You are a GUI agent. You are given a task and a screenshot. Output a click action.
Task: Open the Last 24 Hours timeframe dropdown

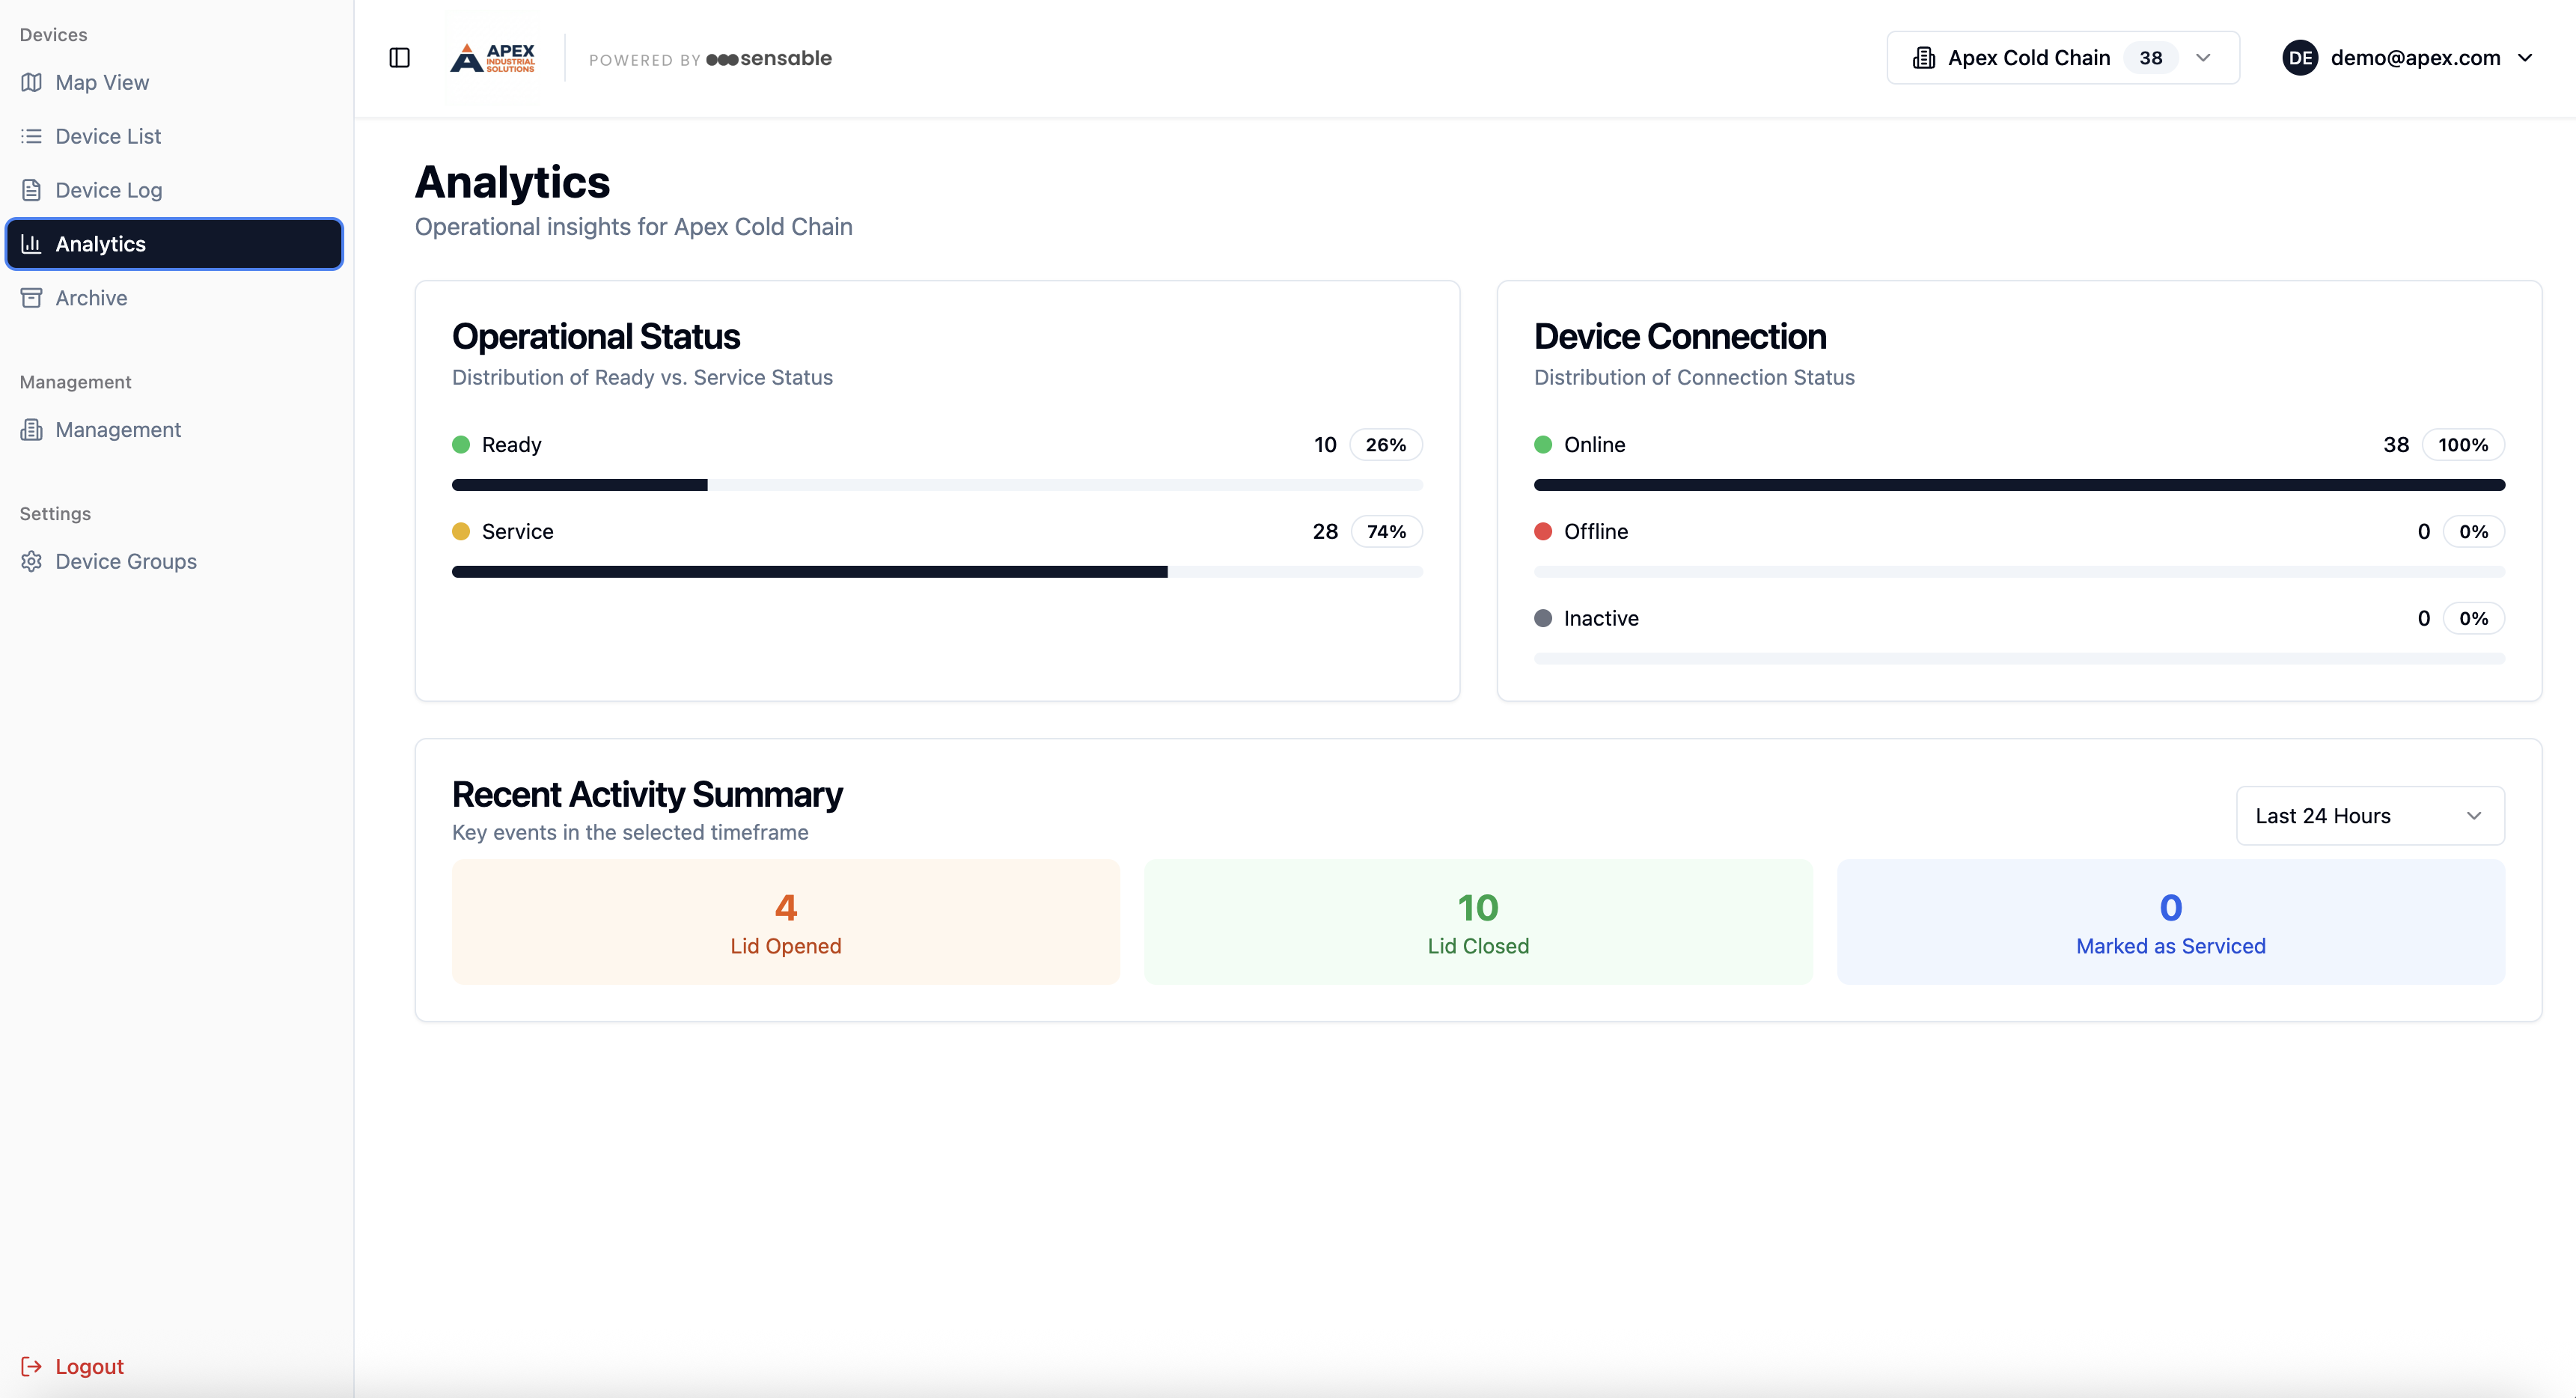(x=2369, y=816)
